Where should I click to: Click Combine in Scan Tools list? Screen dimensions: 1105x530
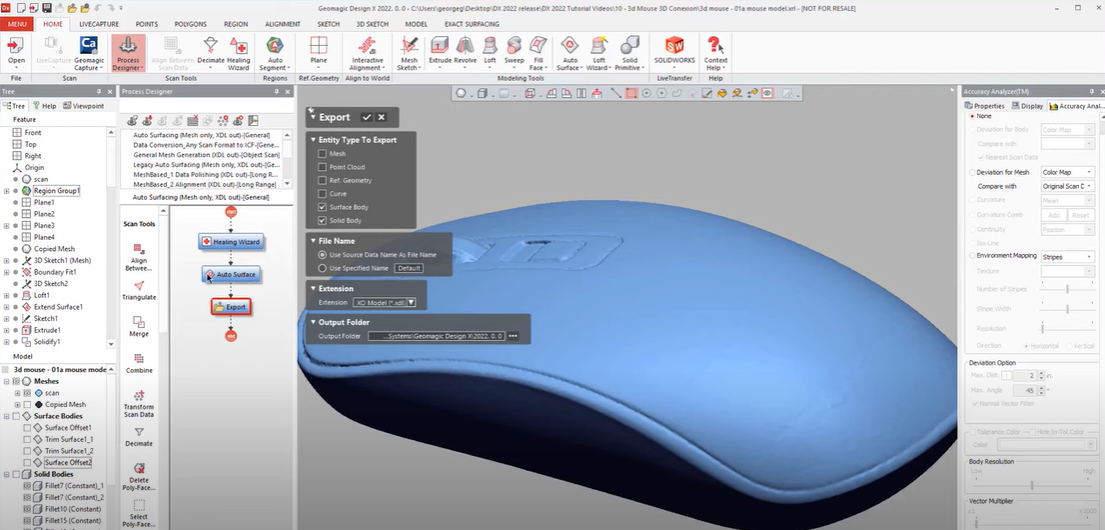pos(139,363)
